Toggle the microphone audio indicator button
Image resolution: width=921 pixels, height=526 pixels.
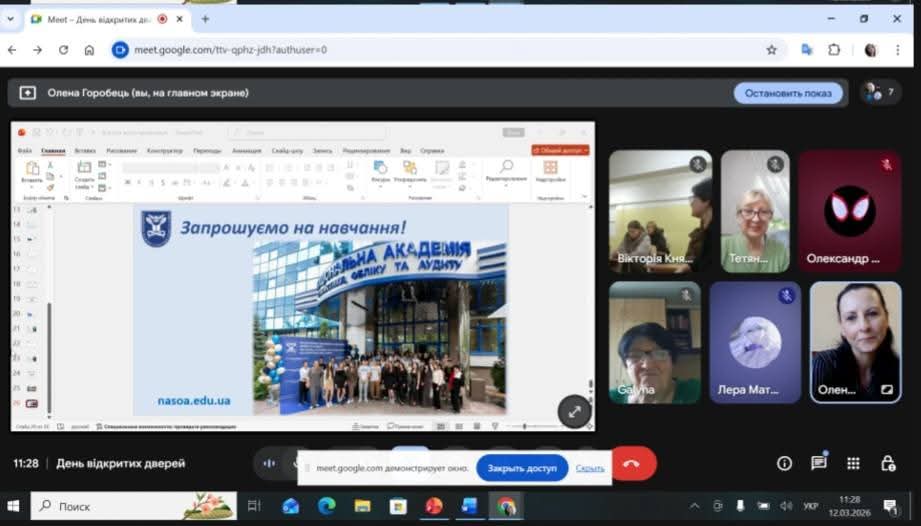(x=268, y=463)
